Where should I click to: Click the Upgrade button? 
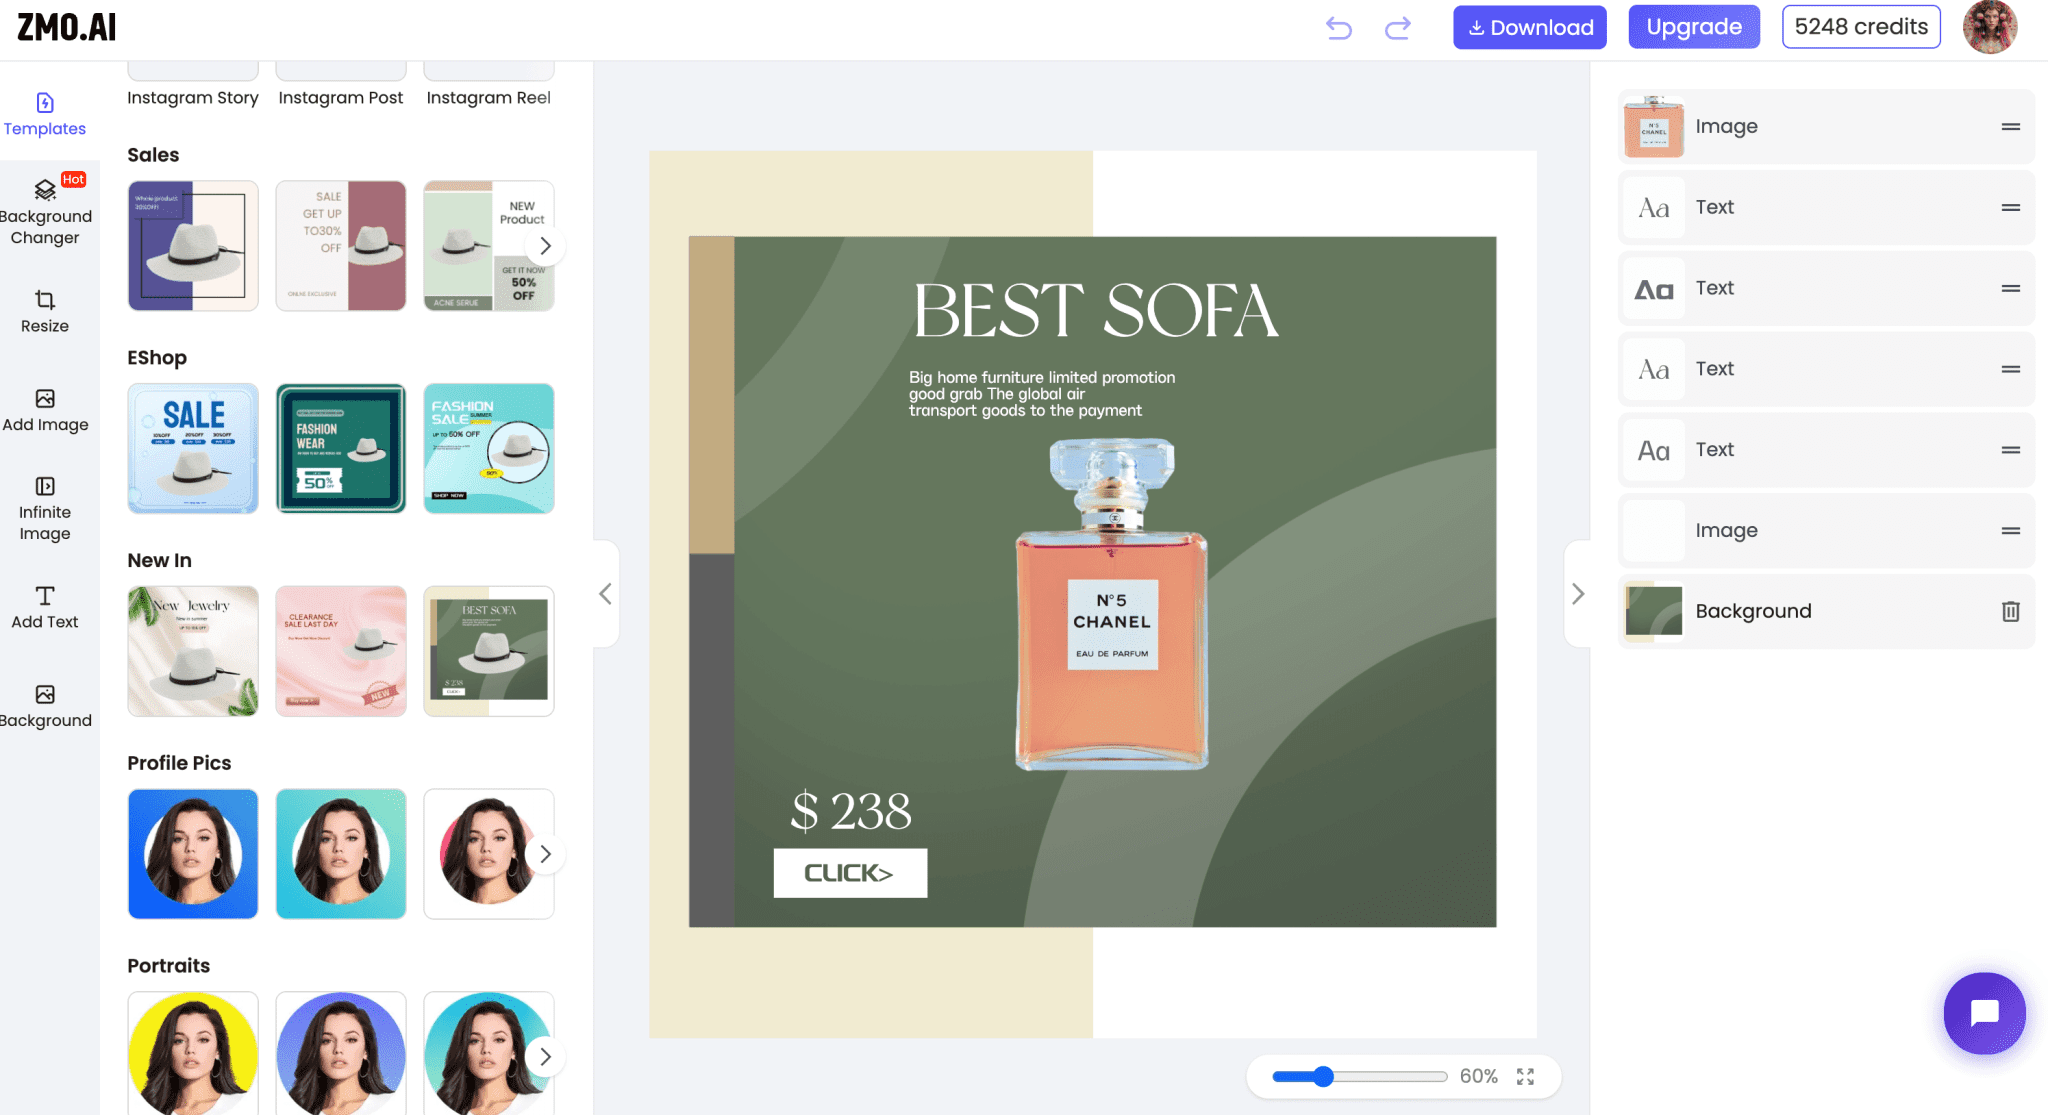tap(1694, 27)
